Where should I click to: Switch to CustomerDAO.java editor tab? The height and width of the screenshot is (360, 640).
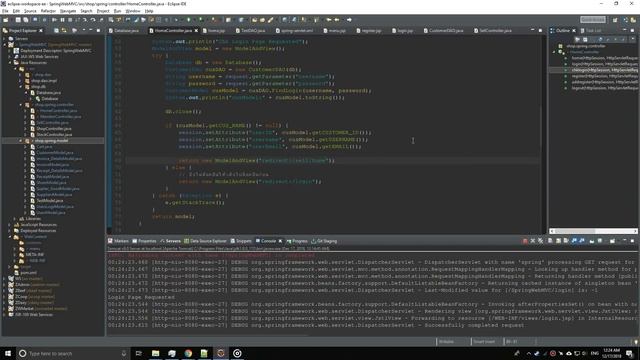pyautogui.click(x=443, y=31)
